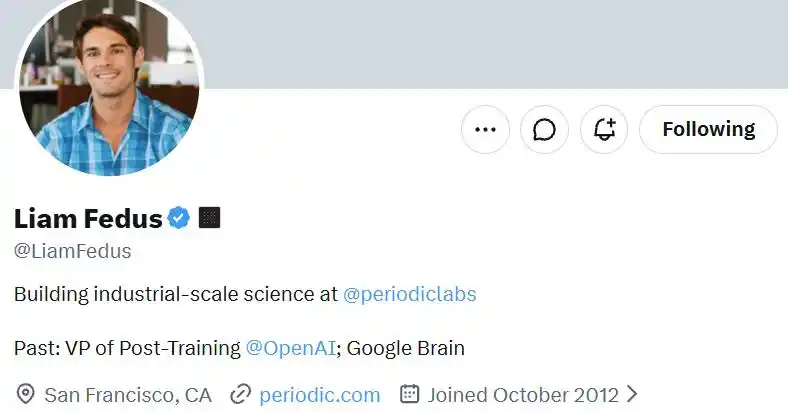Visit the periodic.com website link
The height and width of the screenshot is (412, 788).
click(x=320, y=395)
